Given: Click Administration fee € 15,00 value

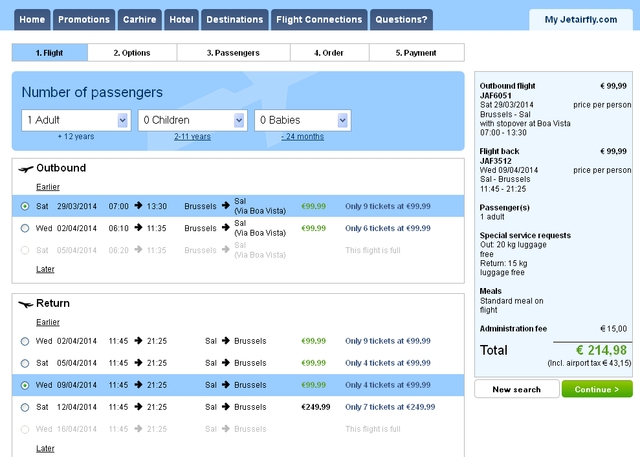Looking at the screenshot, I should pos(613,328).
